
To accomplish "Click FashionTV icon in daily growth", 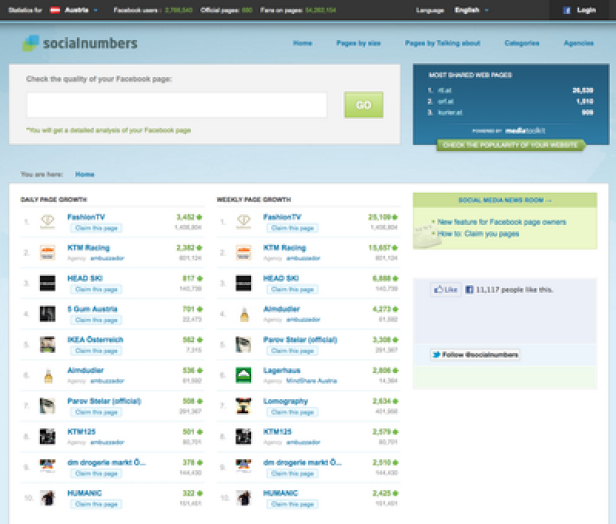I will (x=48, y=222).
